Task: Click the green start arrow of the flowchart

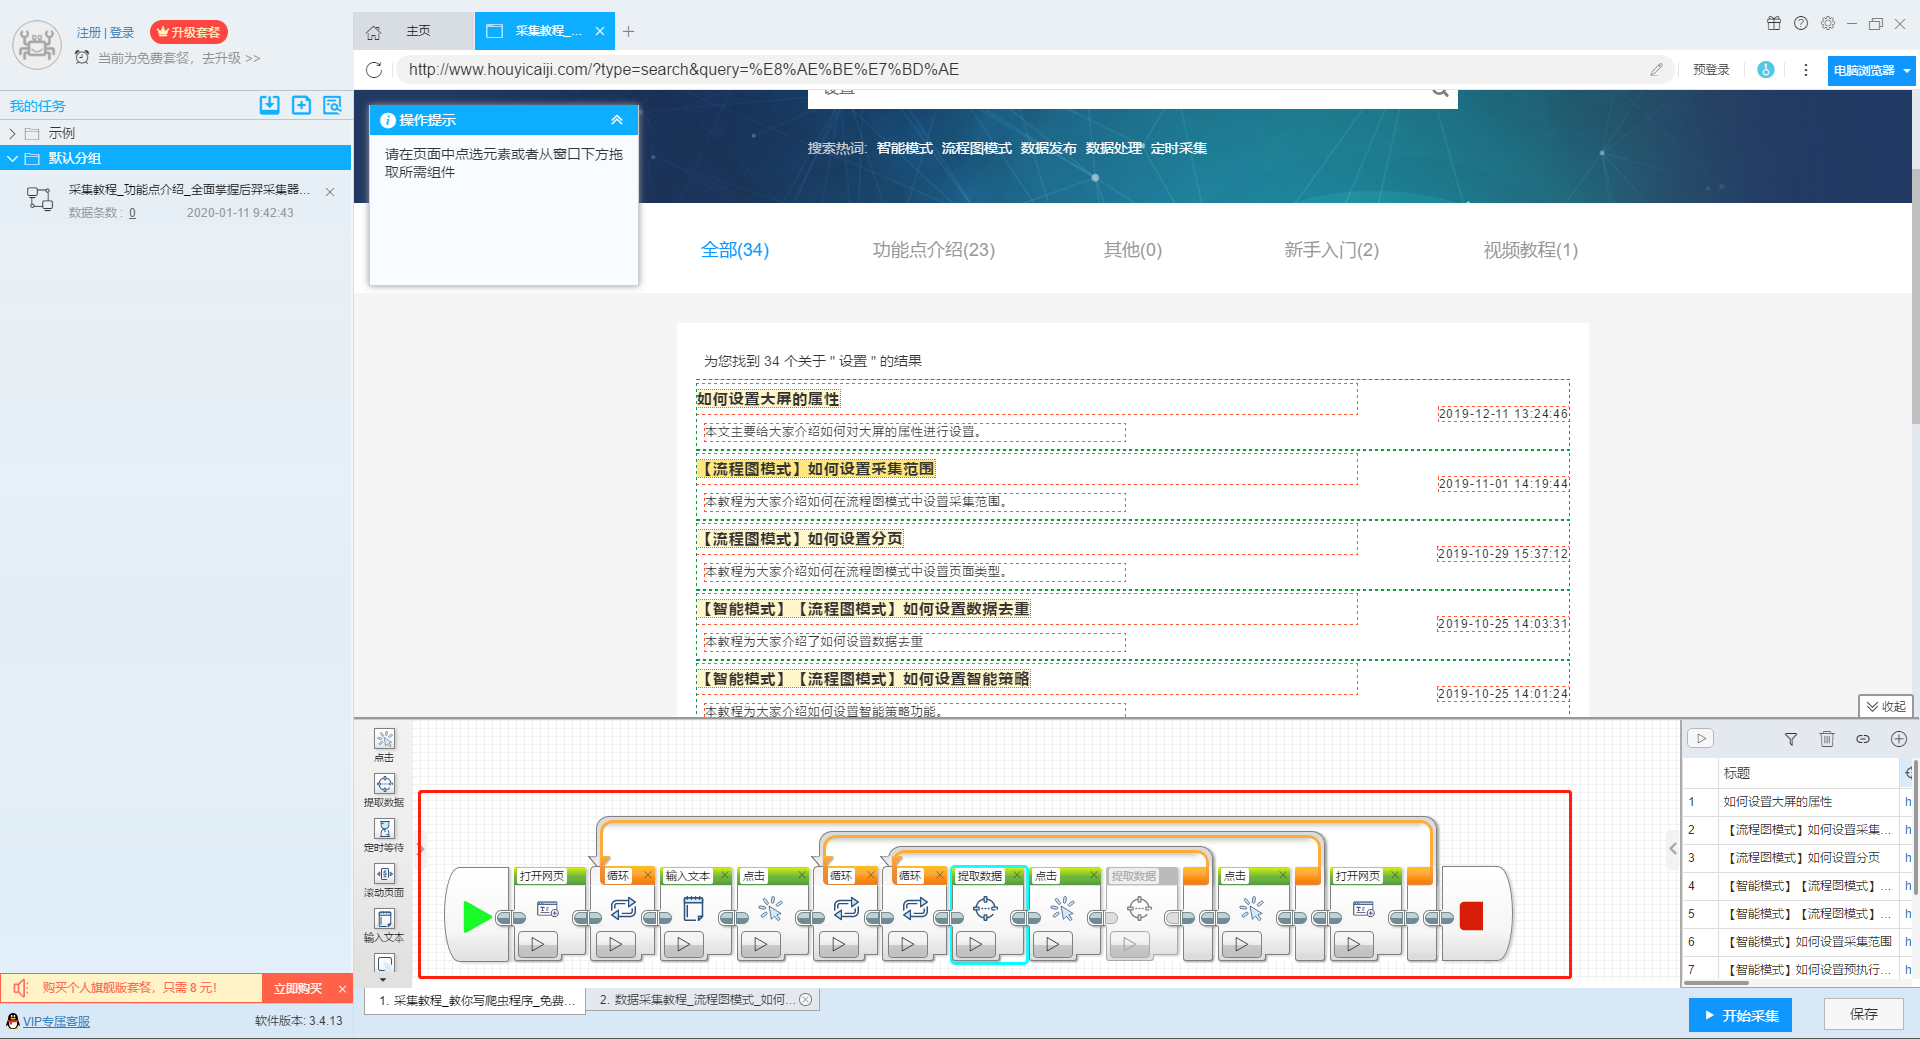Action: 477,916
